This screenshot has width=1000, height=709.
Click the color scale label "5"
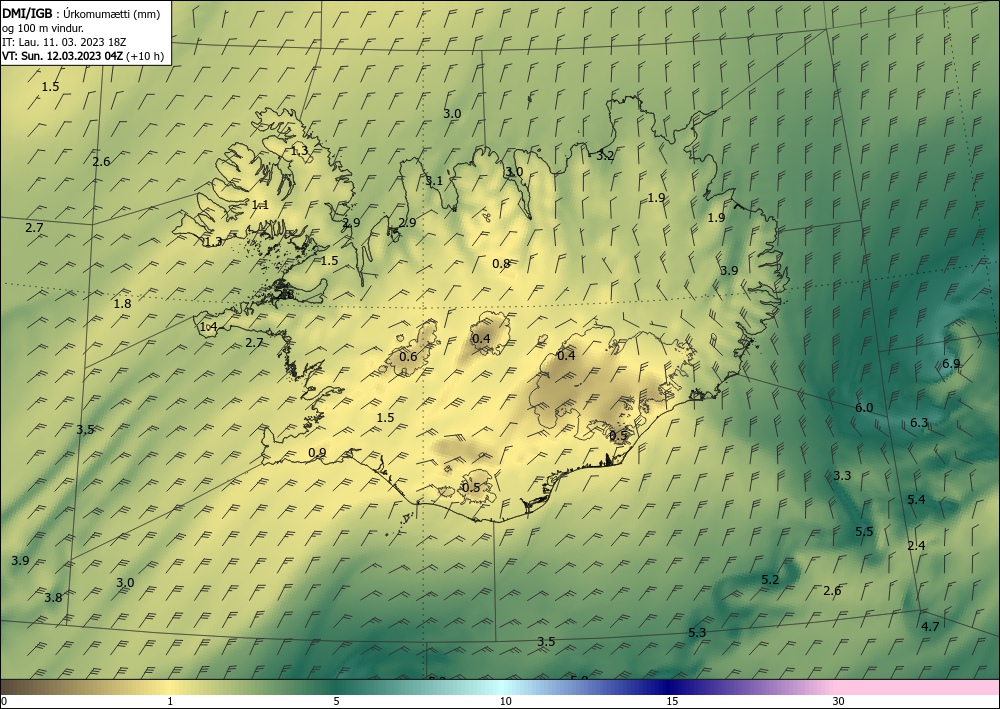point(336,702)
